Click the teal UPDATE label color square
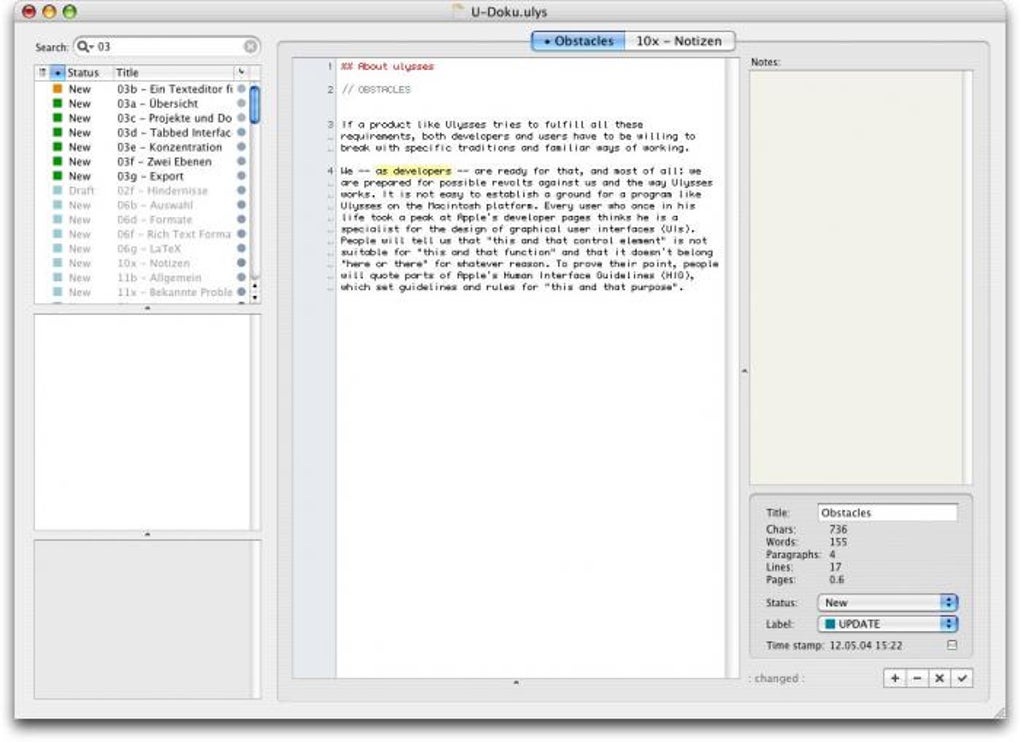Viewport: 1020px width, 742px height. point(830,624)
